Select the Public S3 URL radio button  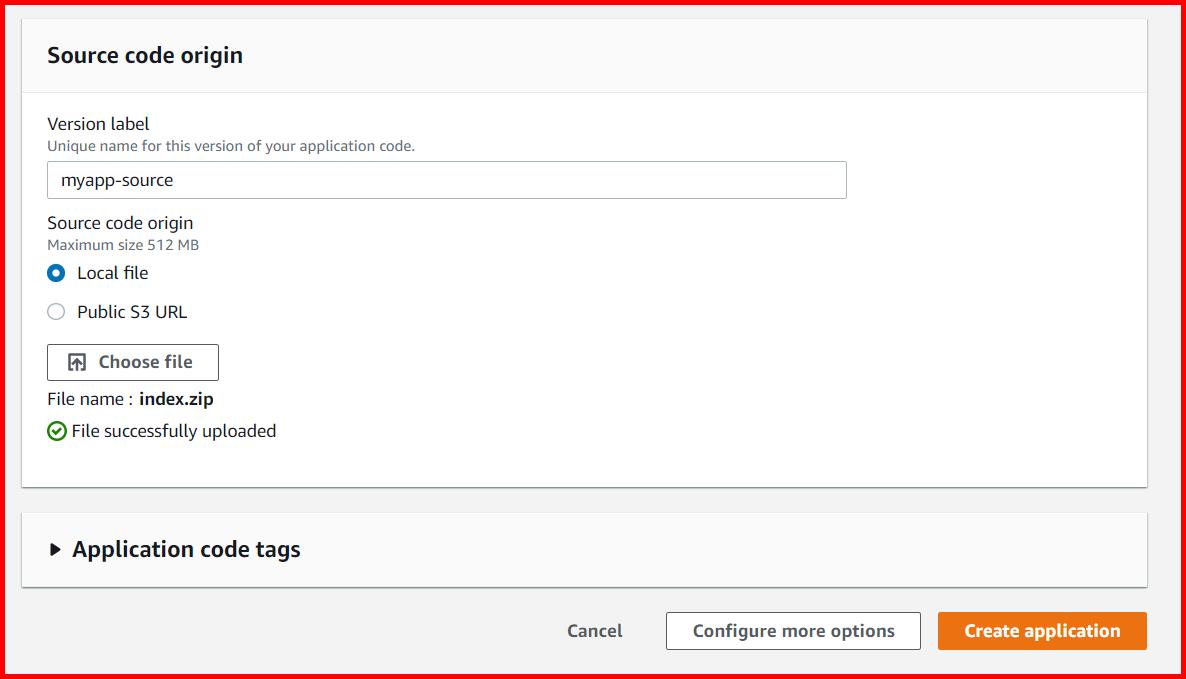pos(56,311)
